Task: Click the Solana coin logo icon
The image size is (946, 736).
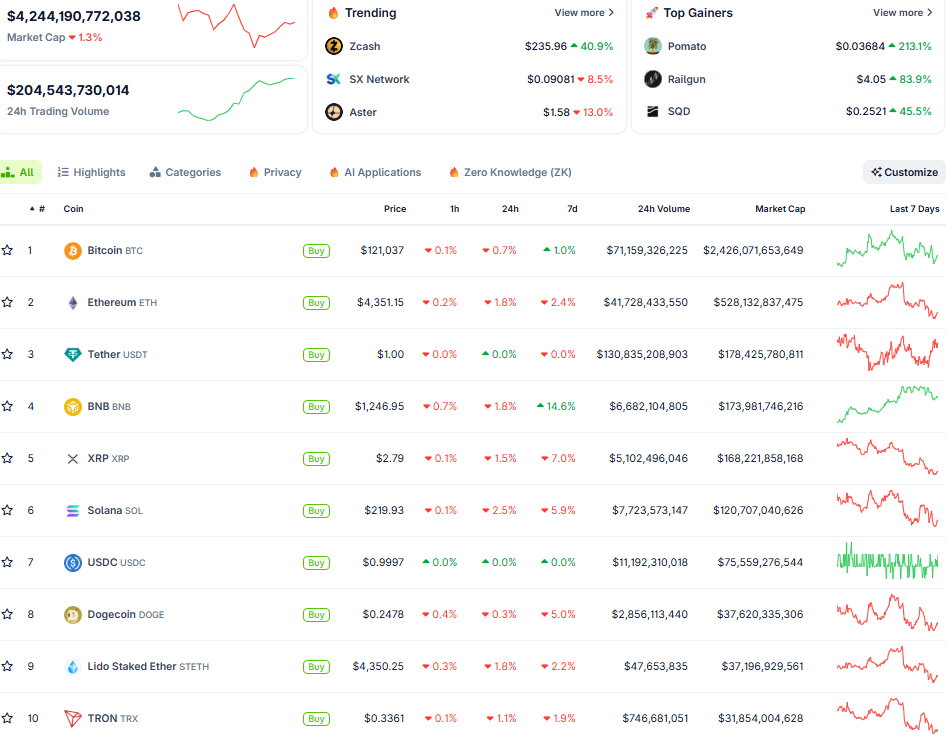Action: point(72,511)
